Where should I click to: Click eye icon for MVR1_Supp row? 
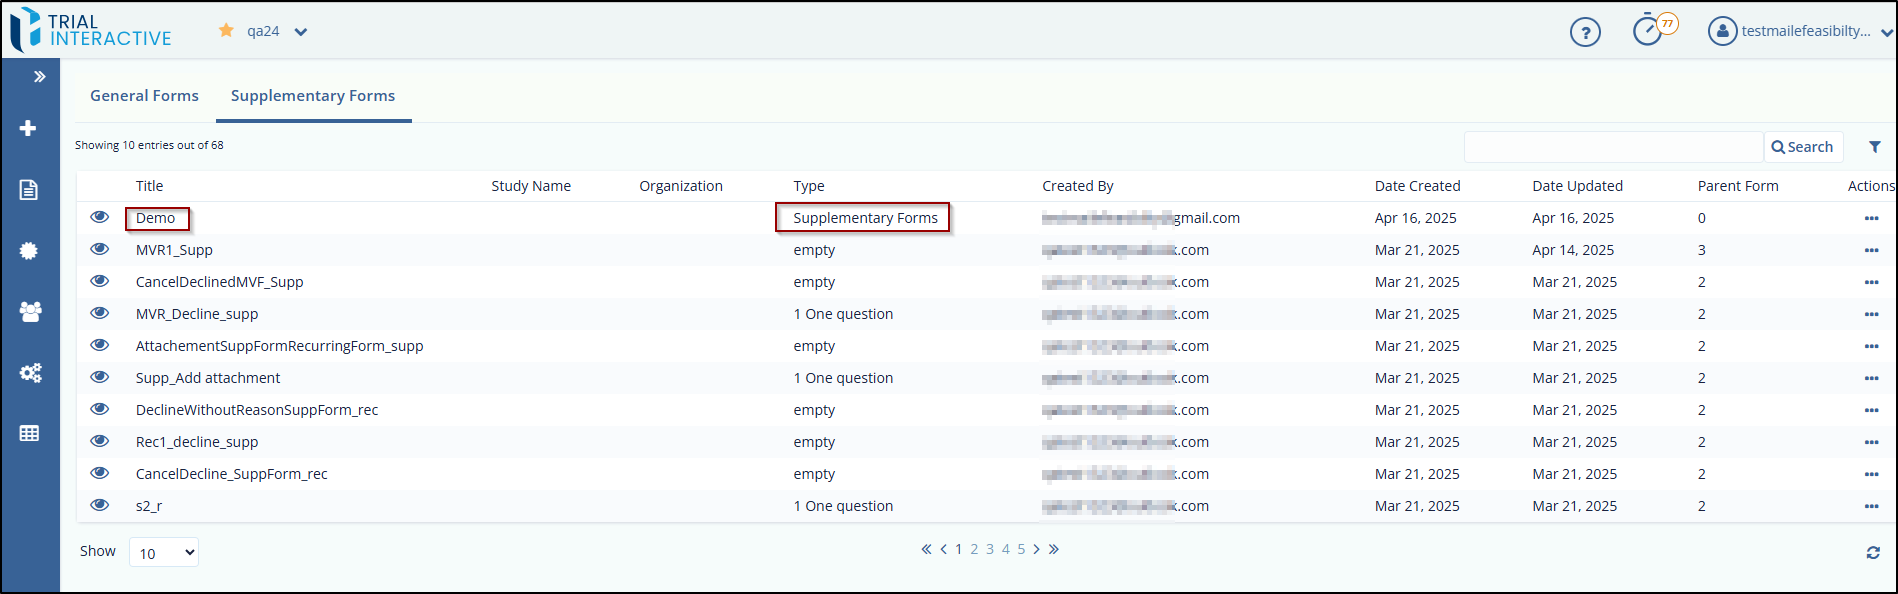[100, 249]
